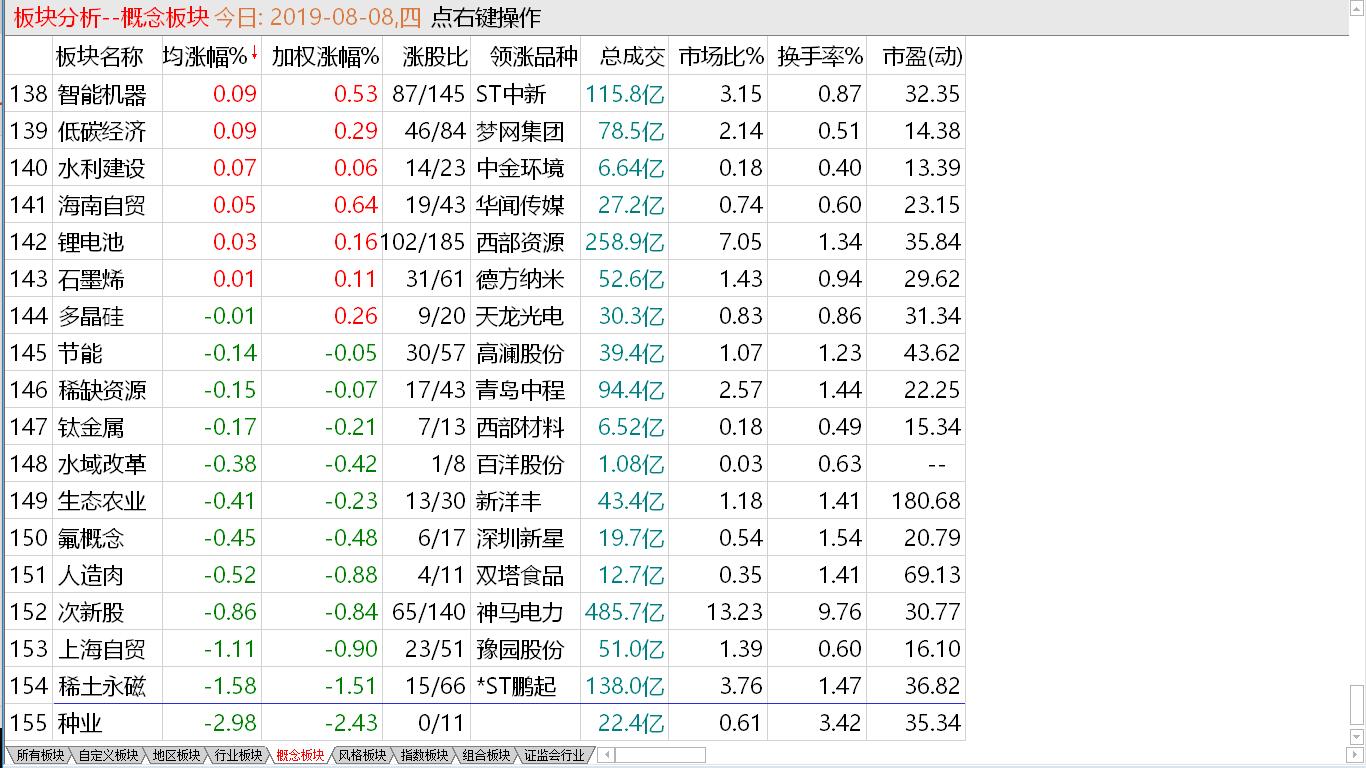Click leading stock 青岛中程

coord(520,390)
